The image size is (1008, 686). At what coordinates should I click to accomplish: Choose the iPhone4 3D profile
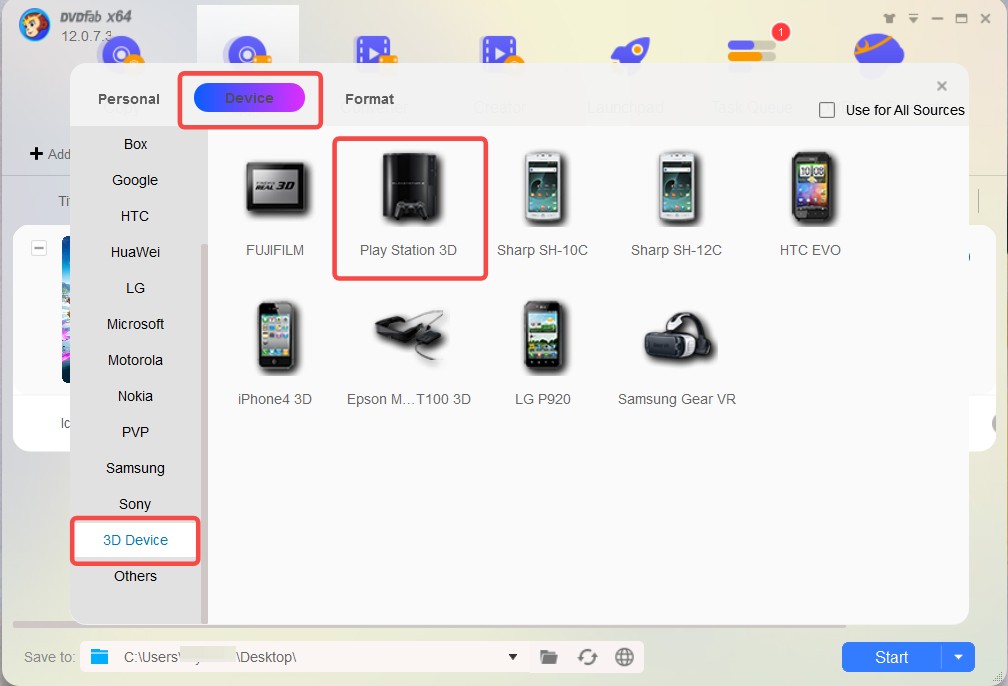tap(275, 354)
